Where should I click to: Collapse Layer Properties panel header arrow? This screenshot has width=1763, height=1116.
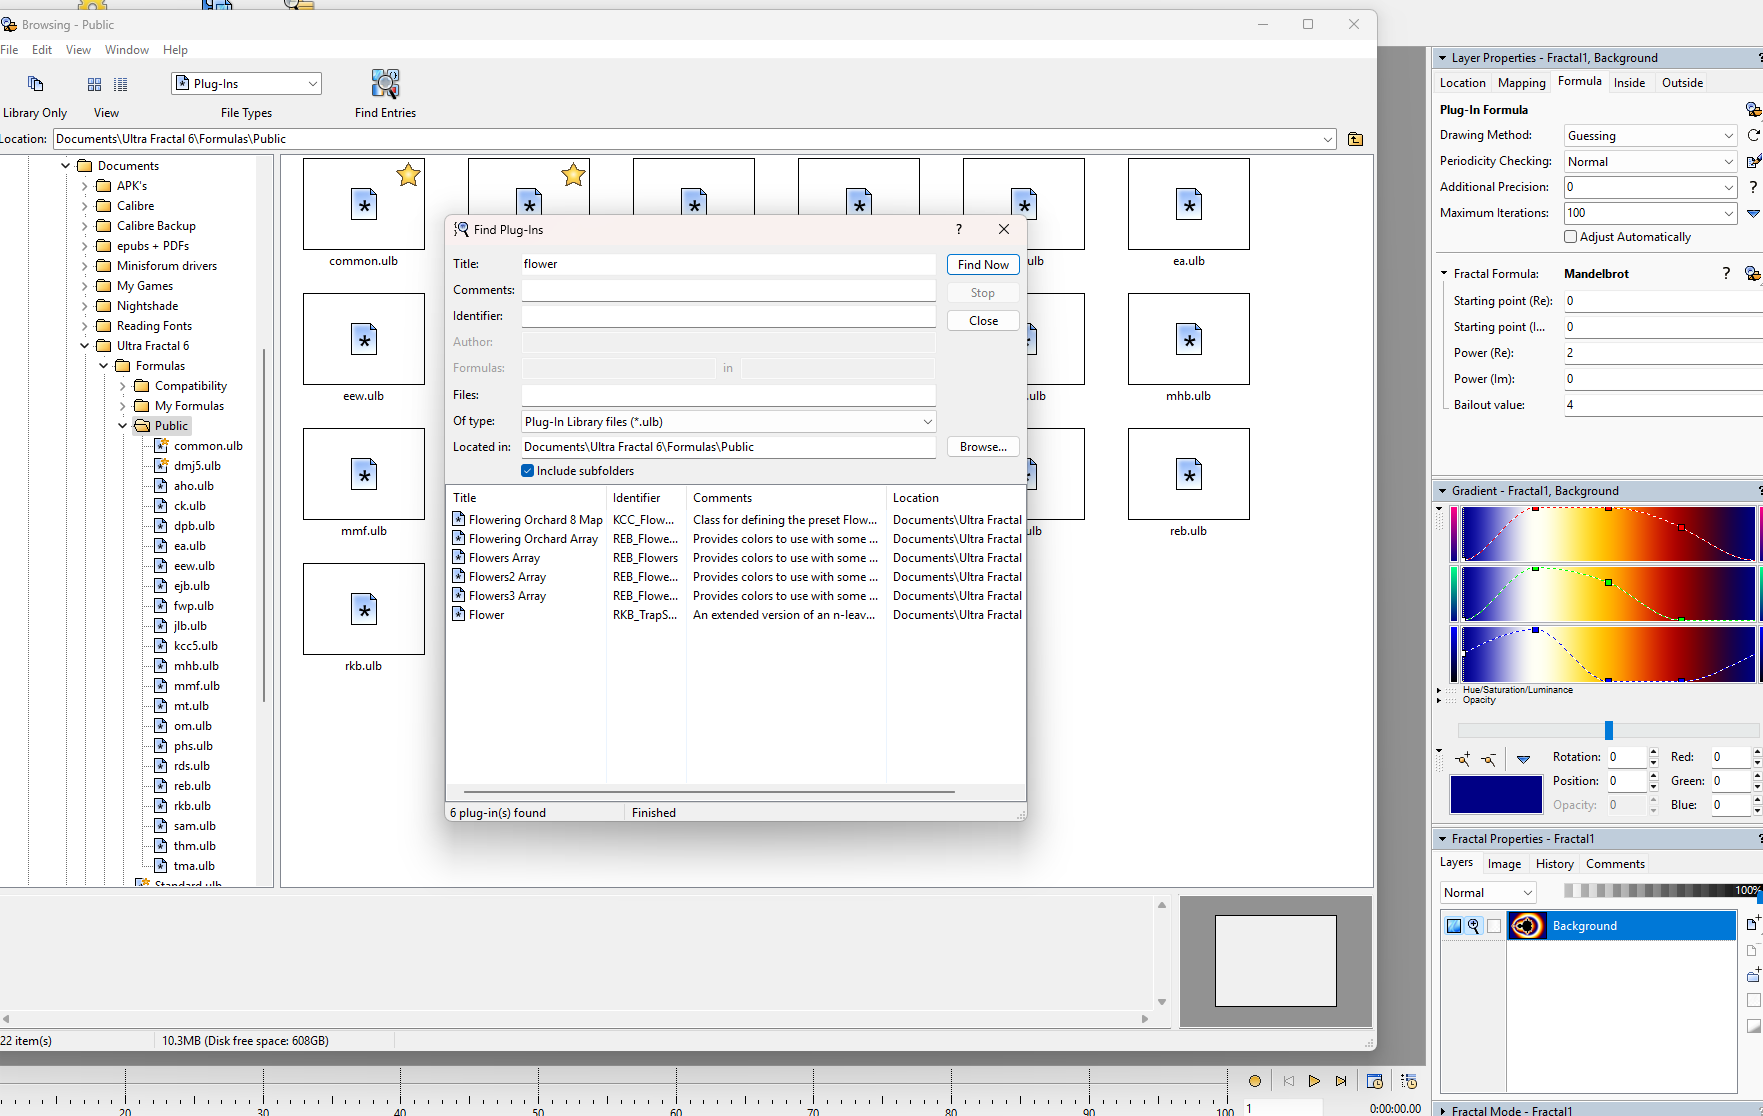(1442, 58)
